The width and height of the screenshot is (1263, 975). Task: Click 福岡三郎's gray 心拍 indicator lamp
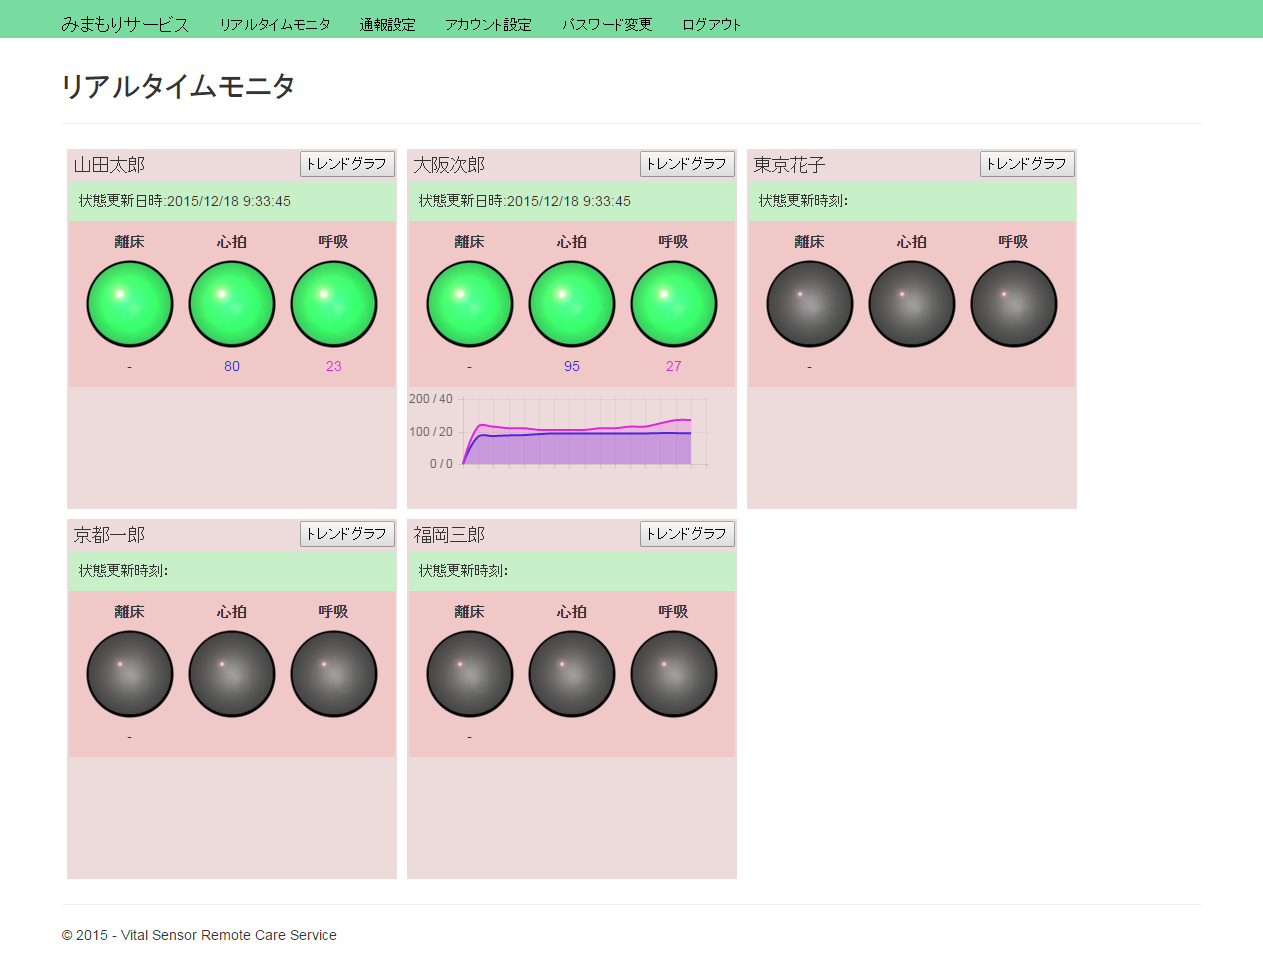point(572,674)
